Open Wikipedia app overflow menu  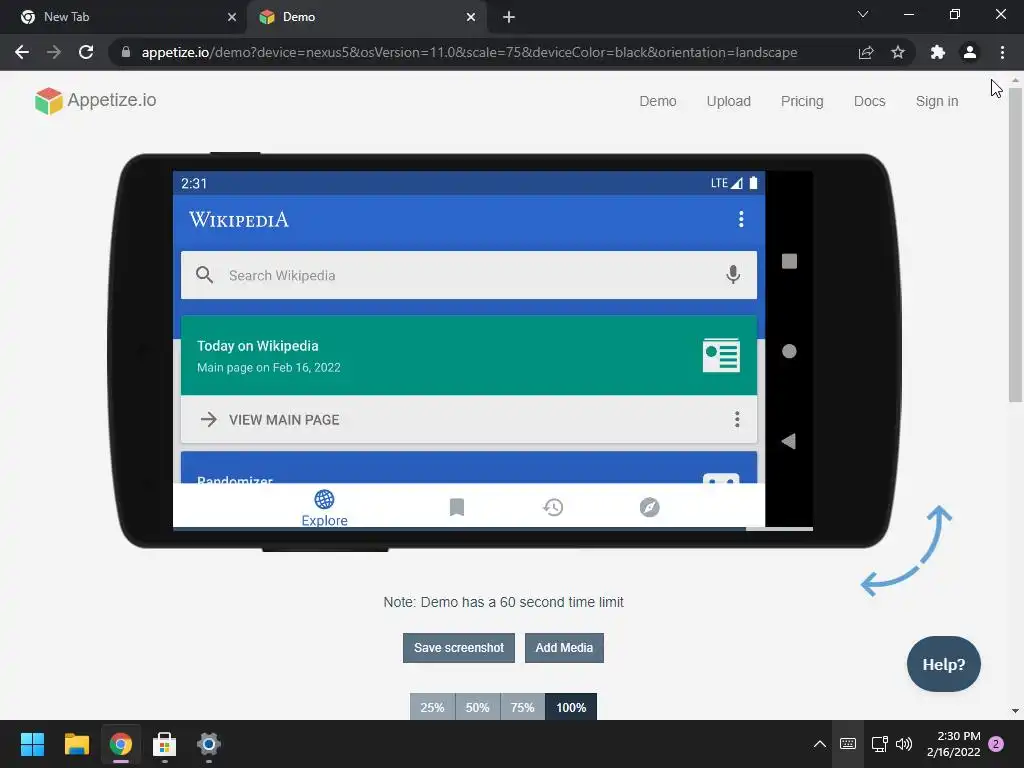point(741,219)
